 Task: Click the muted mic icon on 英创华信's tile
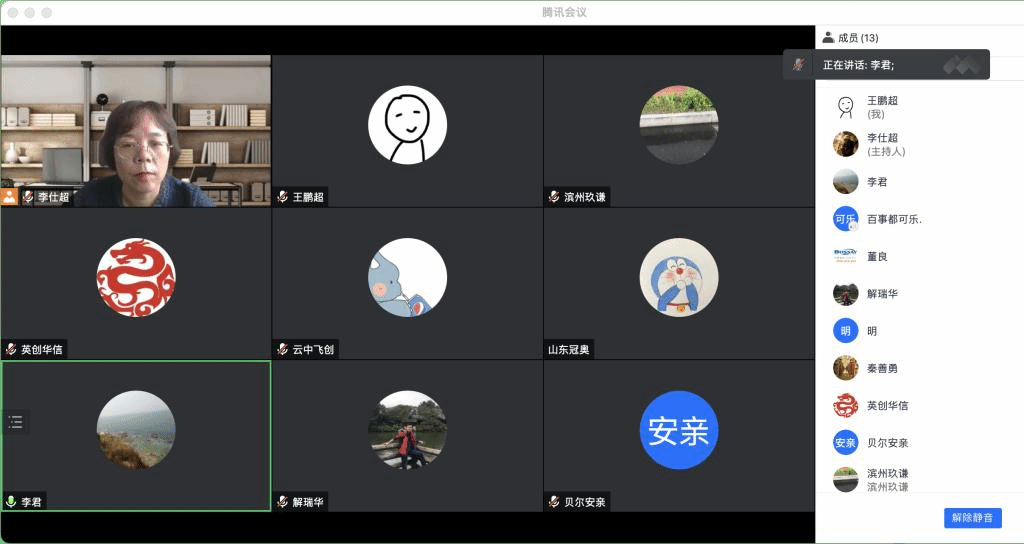[x=11, y=350]
